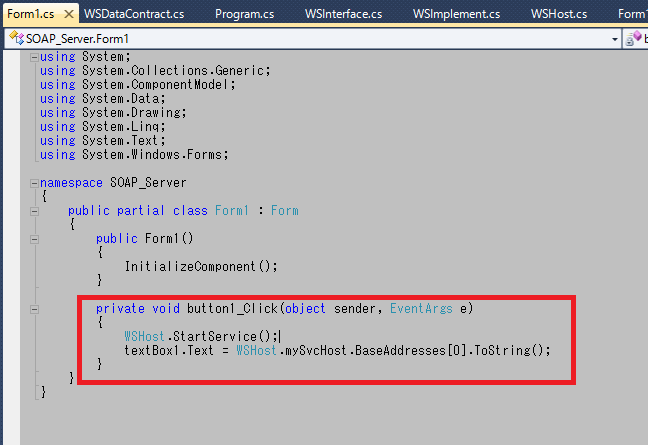The width and height of the screenshot is (648, 445).
Task: Click the InitializeComponent() call in code
Action: 200,266
